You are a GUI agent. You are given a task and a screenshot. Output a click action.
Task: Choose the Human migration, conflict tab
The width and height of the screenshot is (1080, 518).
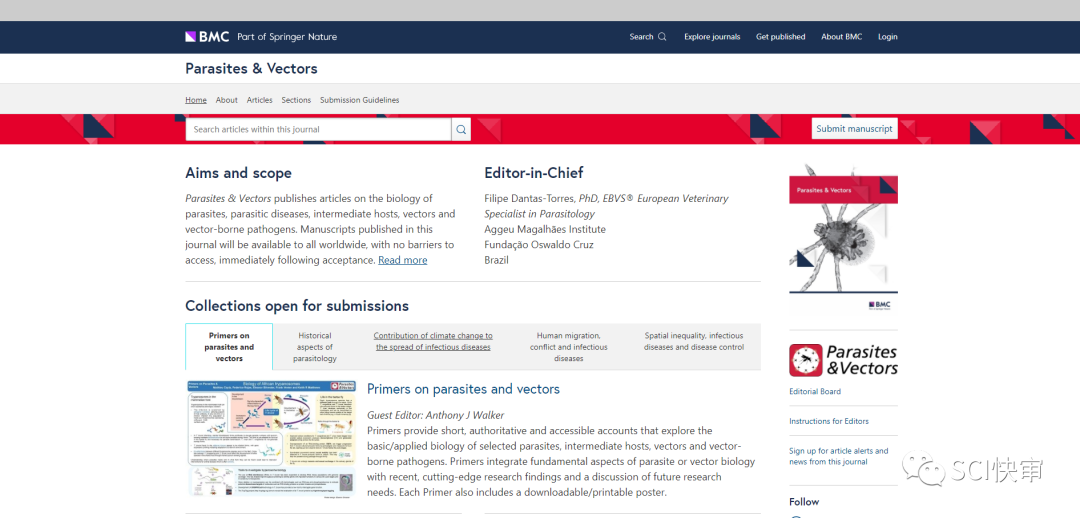[x=568, y=347]
